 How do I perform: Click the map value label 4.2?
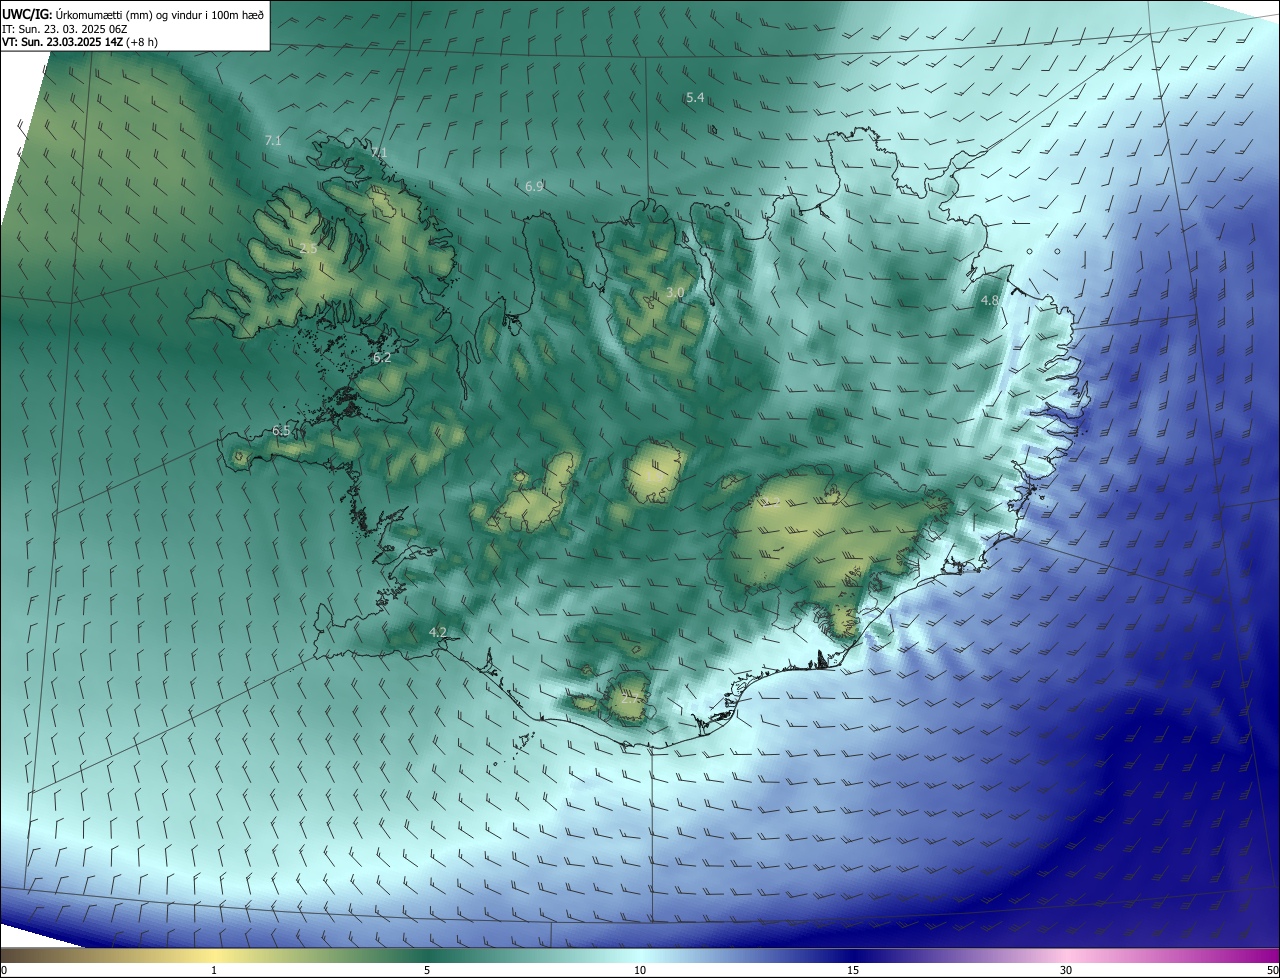click(438, 632)
